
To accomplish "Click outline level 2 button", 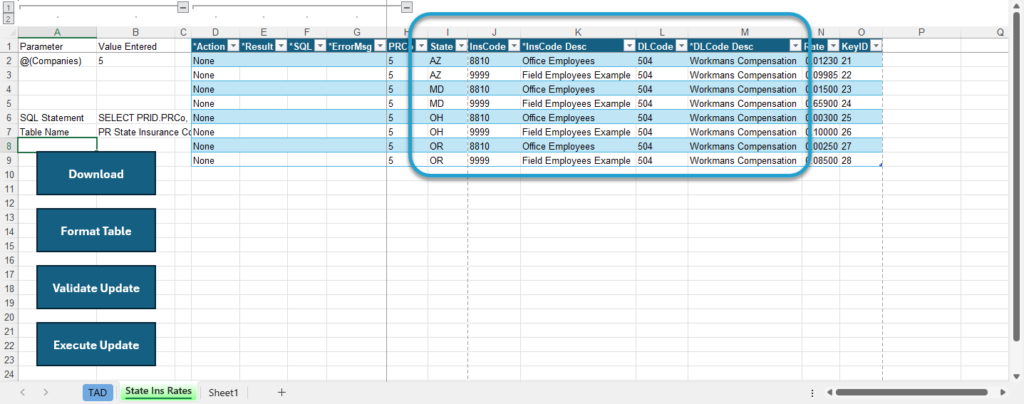I will [8, 19].
